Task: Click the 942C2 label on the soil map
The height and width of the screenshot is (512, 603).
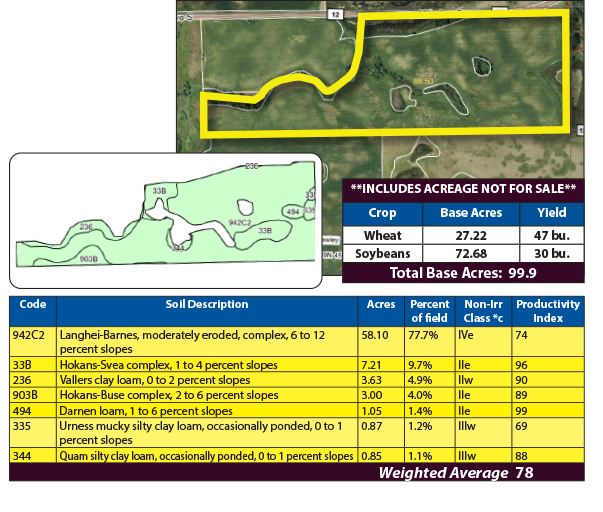Action: click(x=240, y=221)
